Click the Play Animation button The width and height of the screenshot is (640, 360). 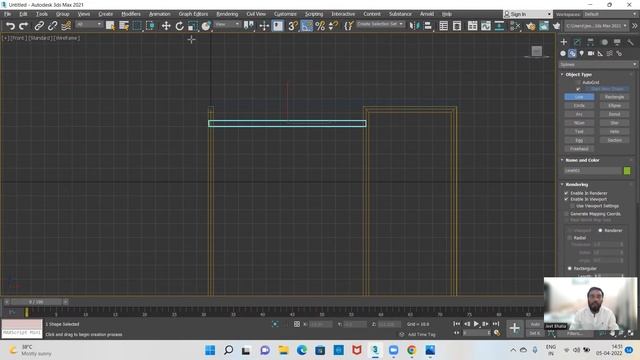[476, 324]
